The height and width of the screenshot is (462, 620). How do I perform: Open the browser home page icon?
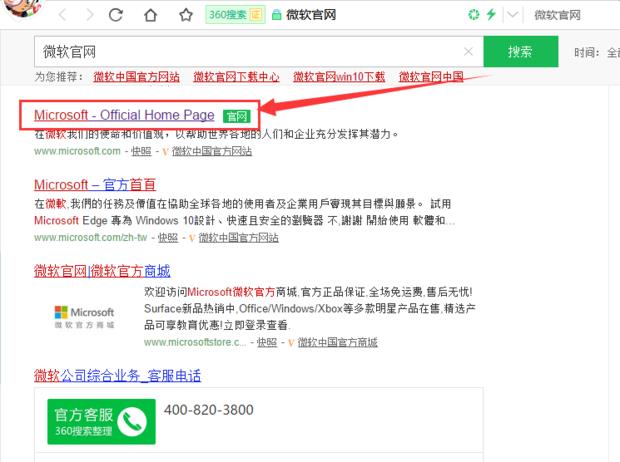[151, 15]
